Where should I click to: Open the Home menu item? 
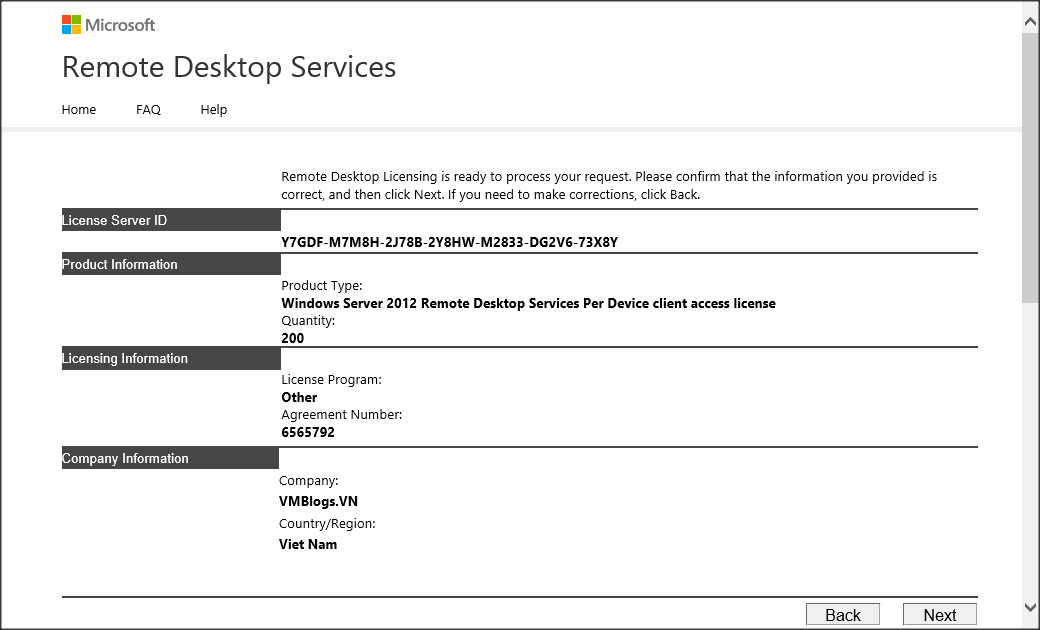[79, 110]
